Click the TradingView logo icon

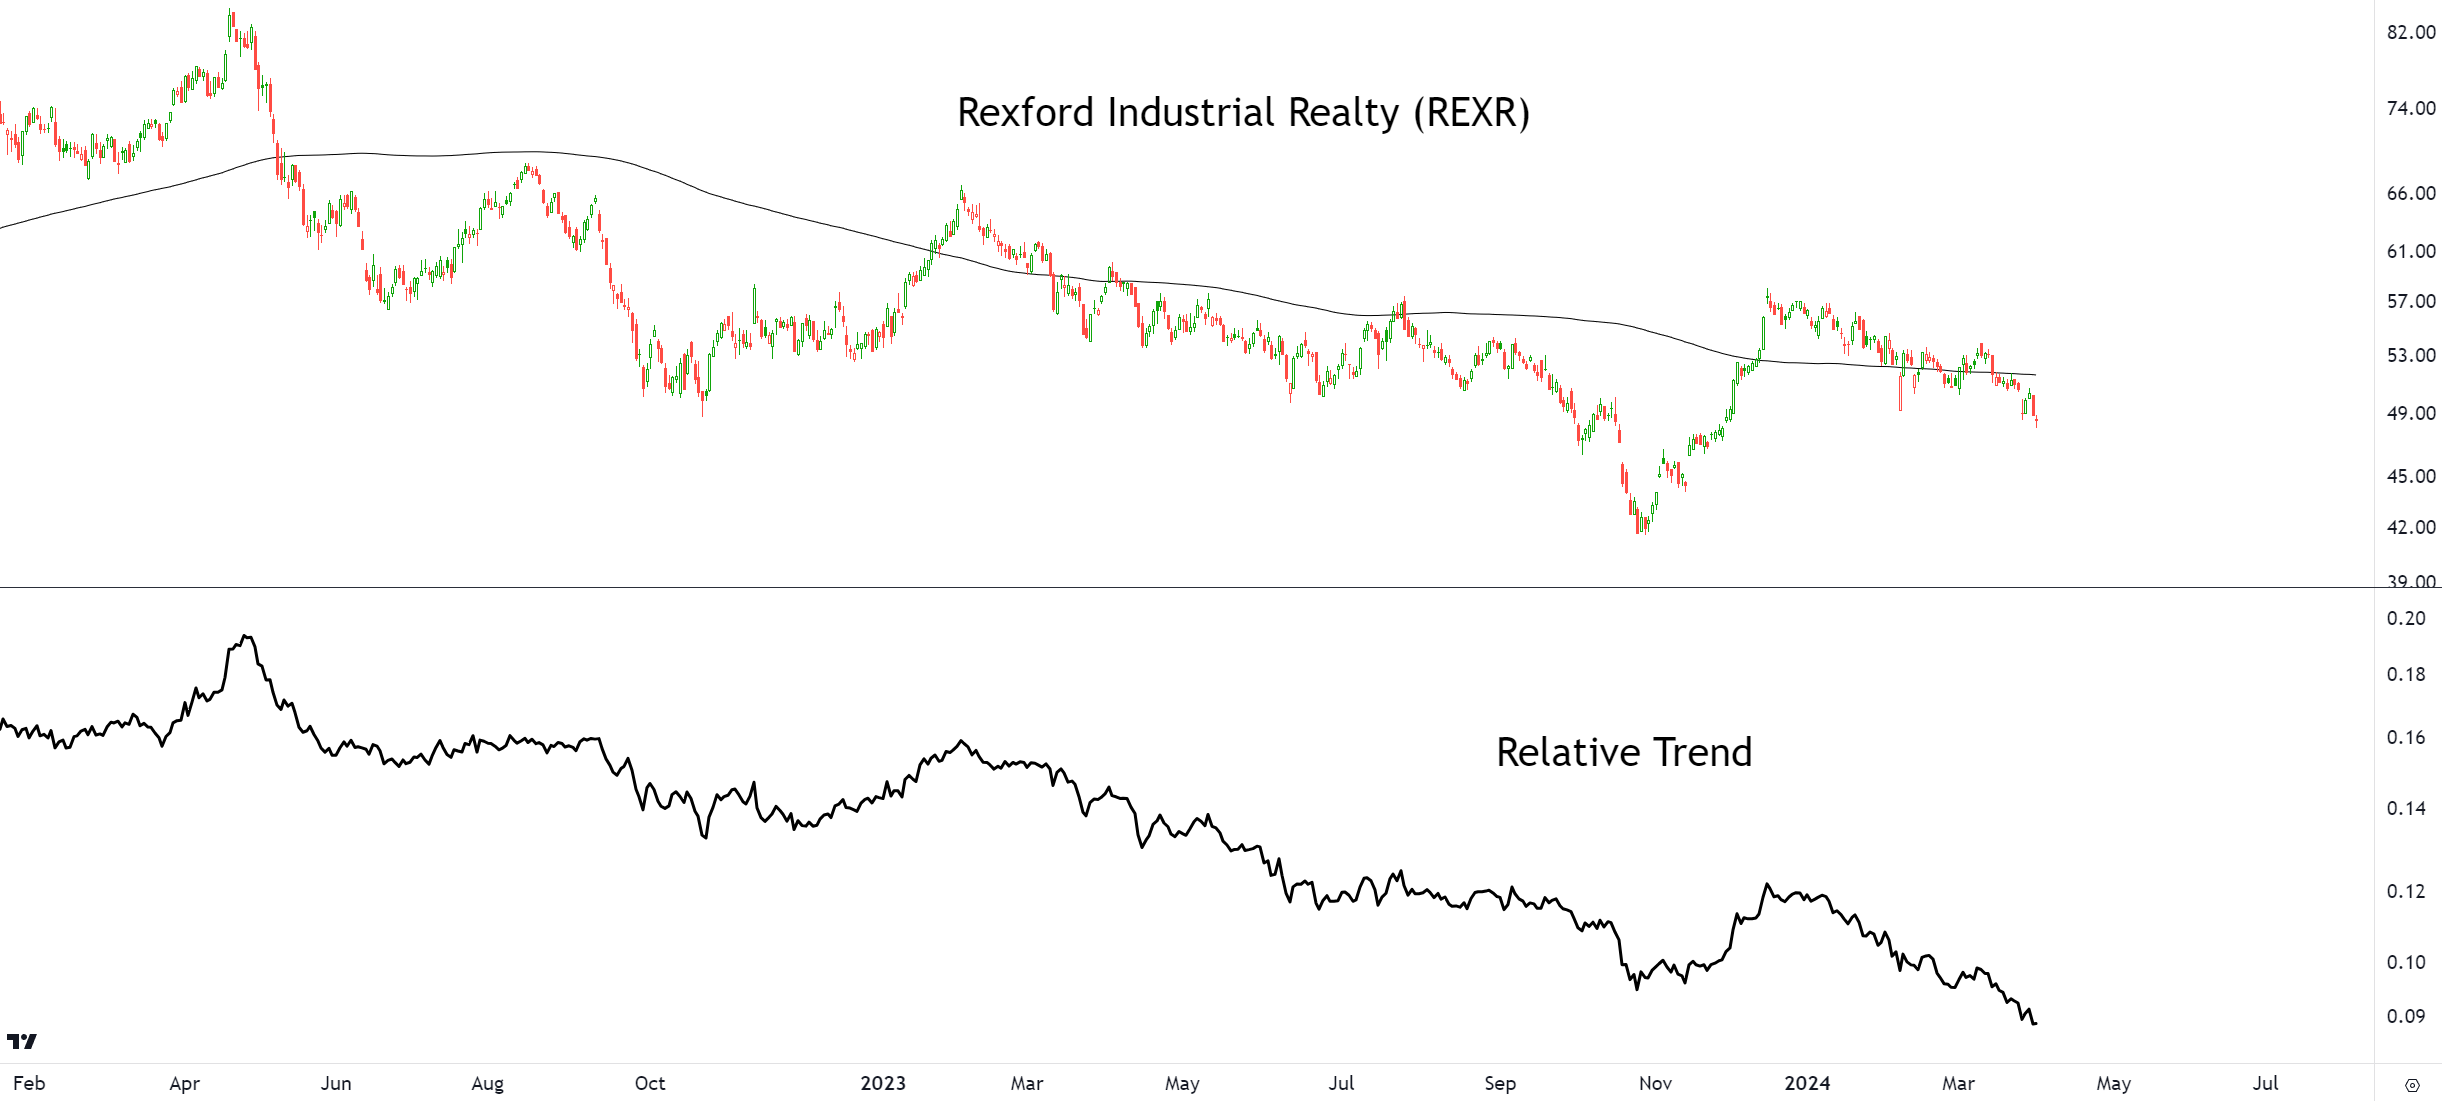22,1041
